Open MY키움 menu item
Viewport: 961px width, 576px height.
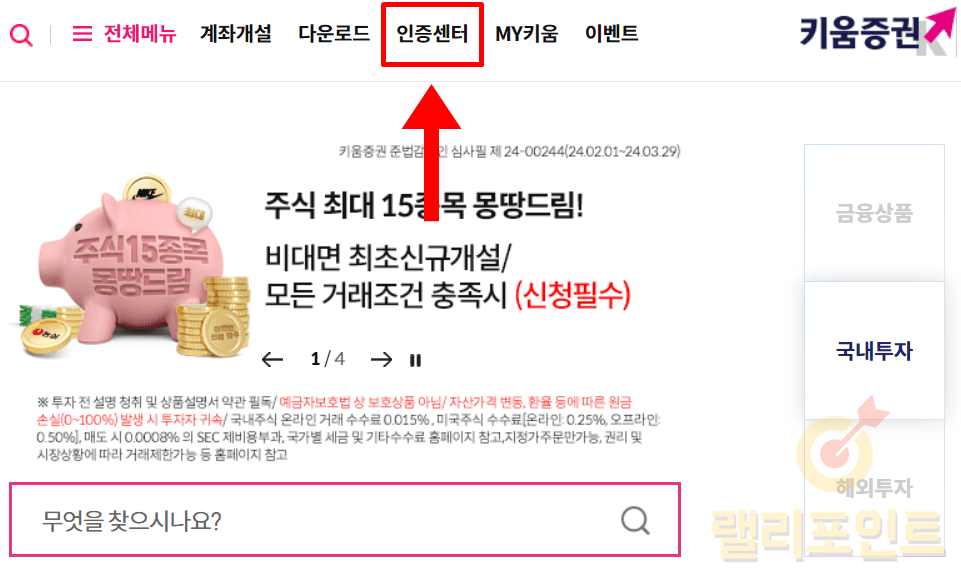click(527, 34)
